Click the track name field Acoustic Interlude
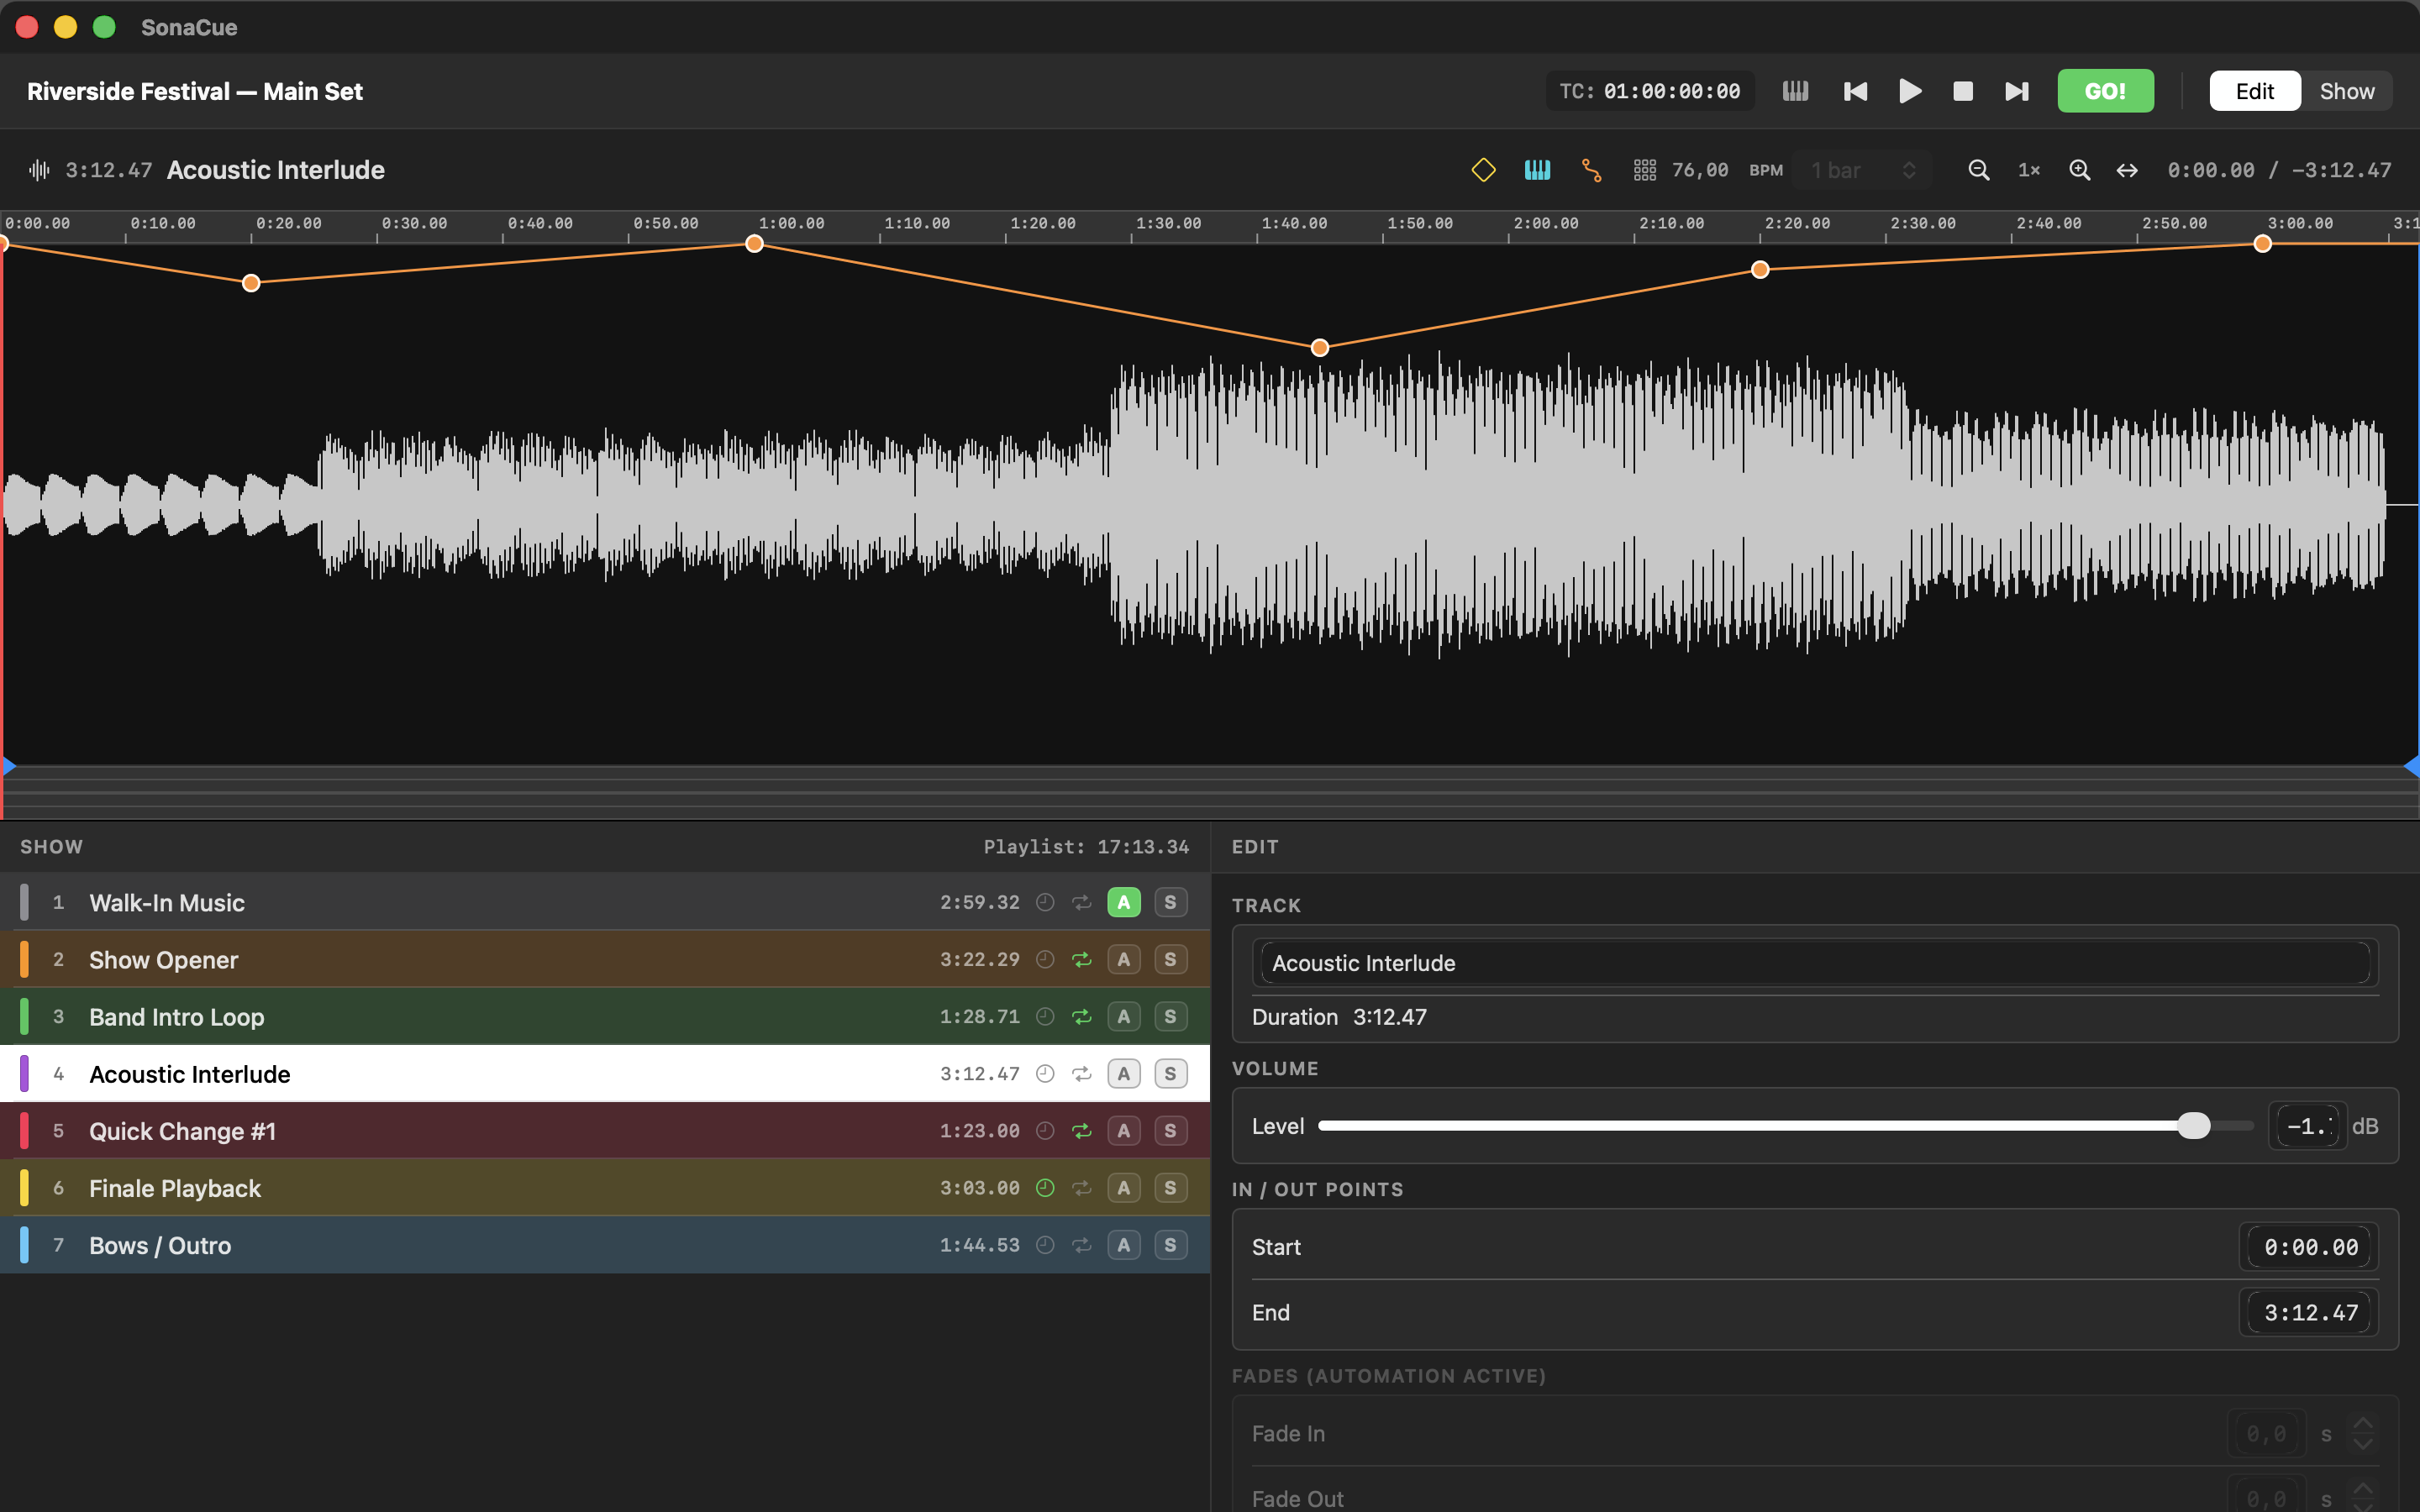The height and width of the screenshot is (1512, 2420). tap(1815, 963)
